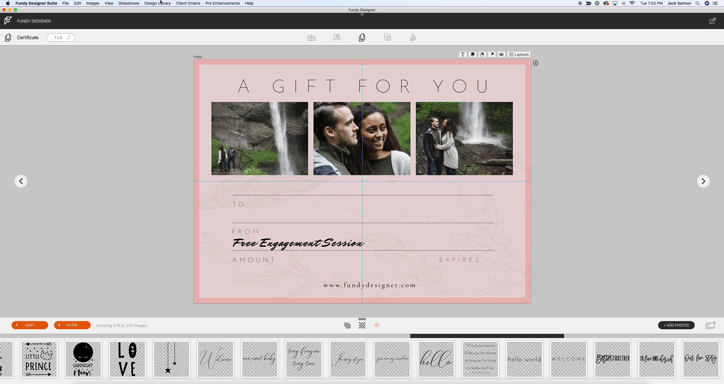
Task: Open the File menu
Action: pyautogui.click(x=65, y=3)
